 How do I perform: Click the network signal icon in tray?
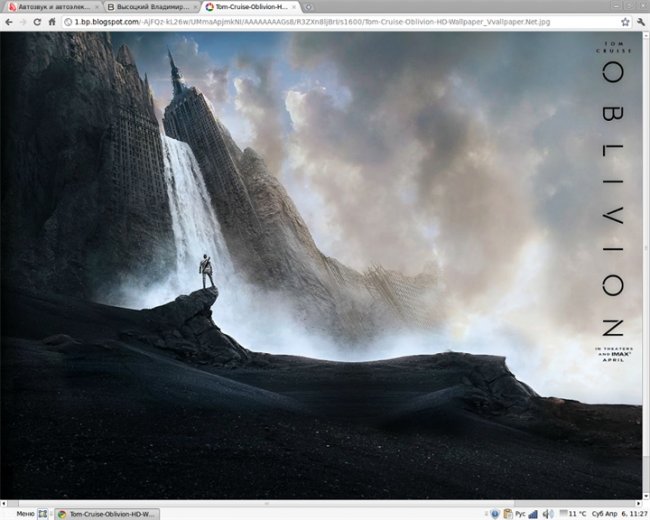point(533,513)
